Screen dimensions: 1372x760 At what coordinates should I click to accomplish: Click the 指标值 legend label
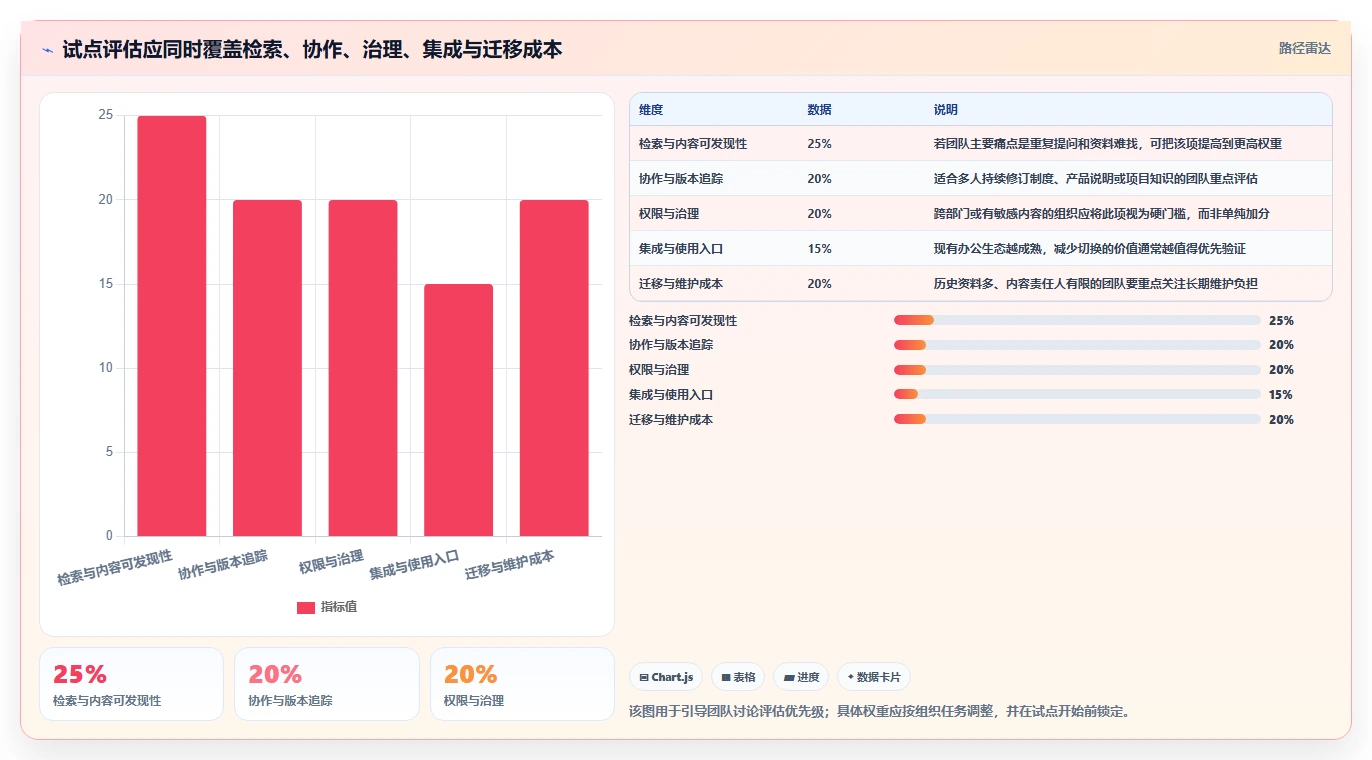tap(339, 608)
